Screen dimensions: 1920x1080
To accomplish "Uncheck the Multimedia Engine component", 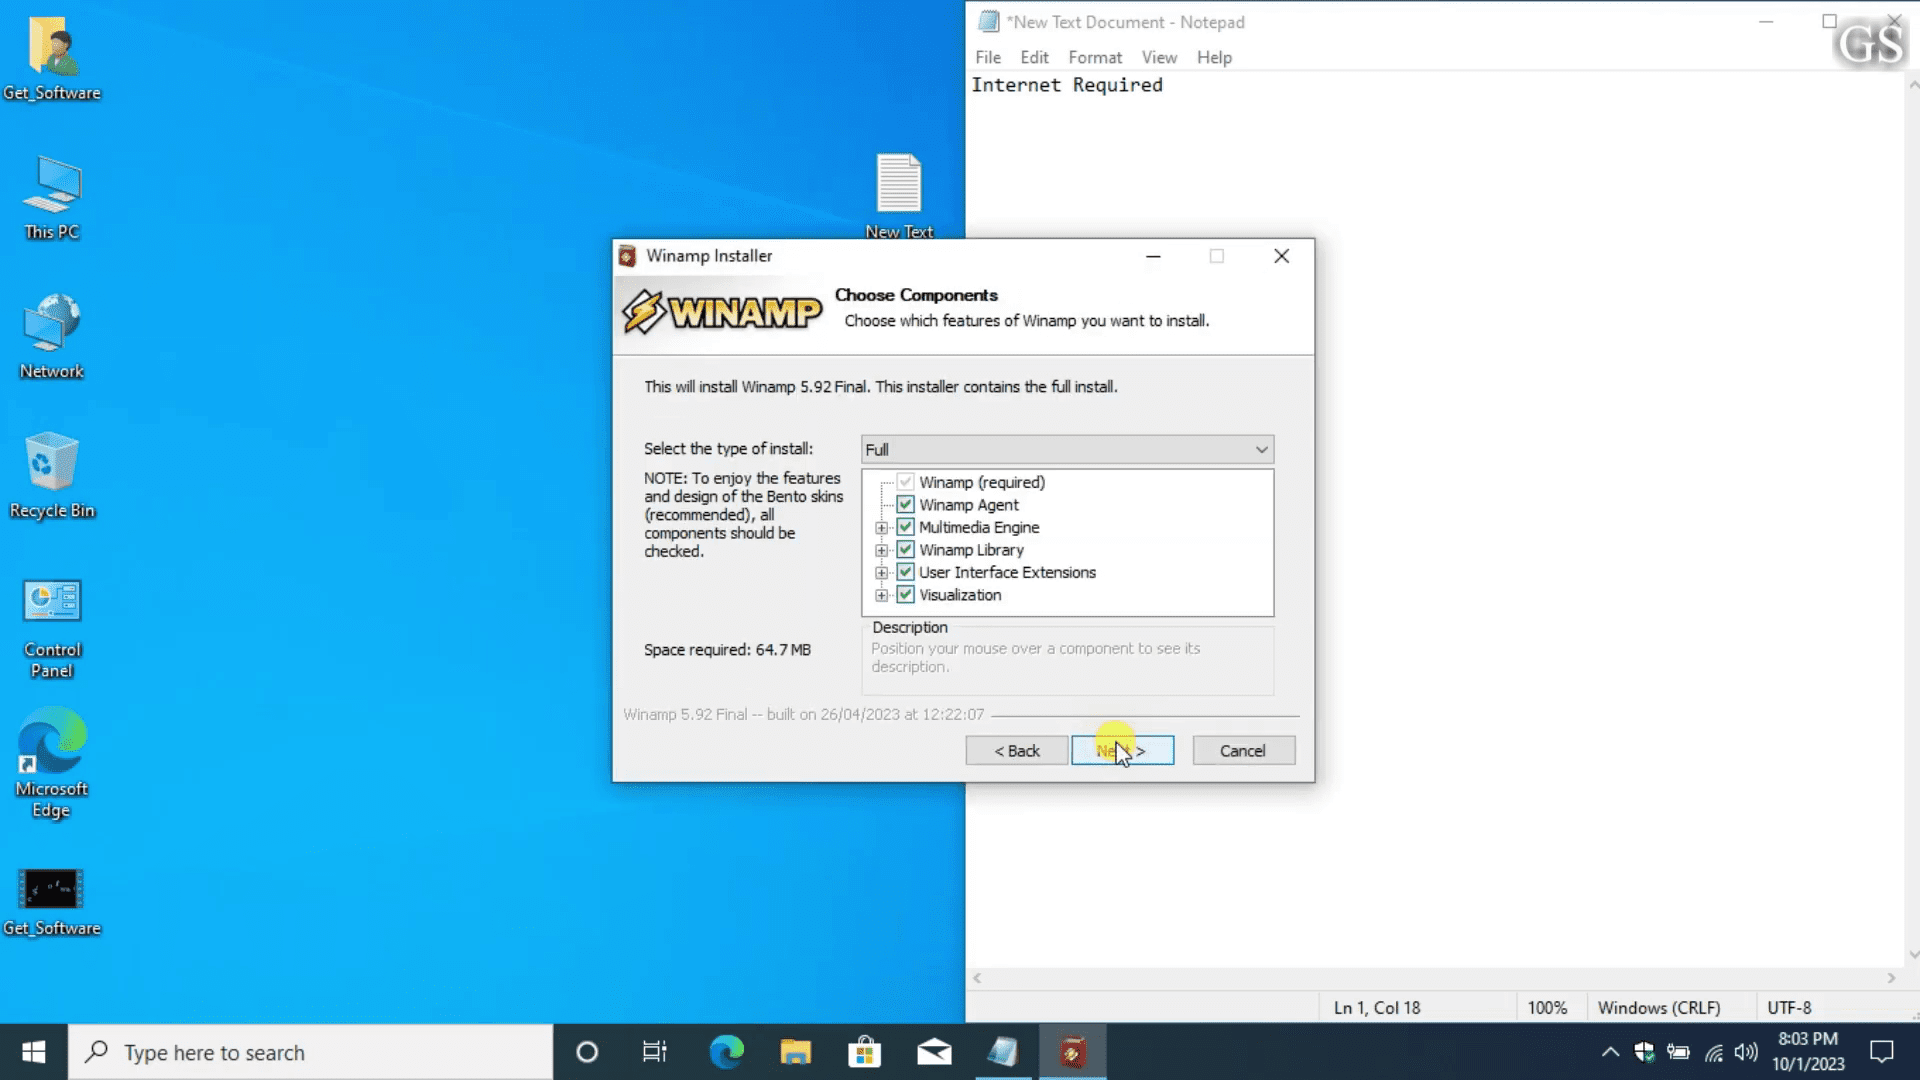I will coord(905,527).
